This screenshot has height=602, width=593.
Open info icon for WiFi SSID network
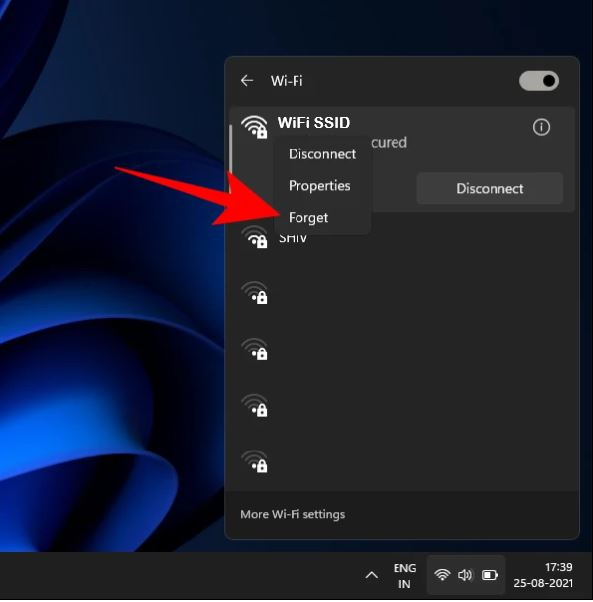[x=541, y=127]
